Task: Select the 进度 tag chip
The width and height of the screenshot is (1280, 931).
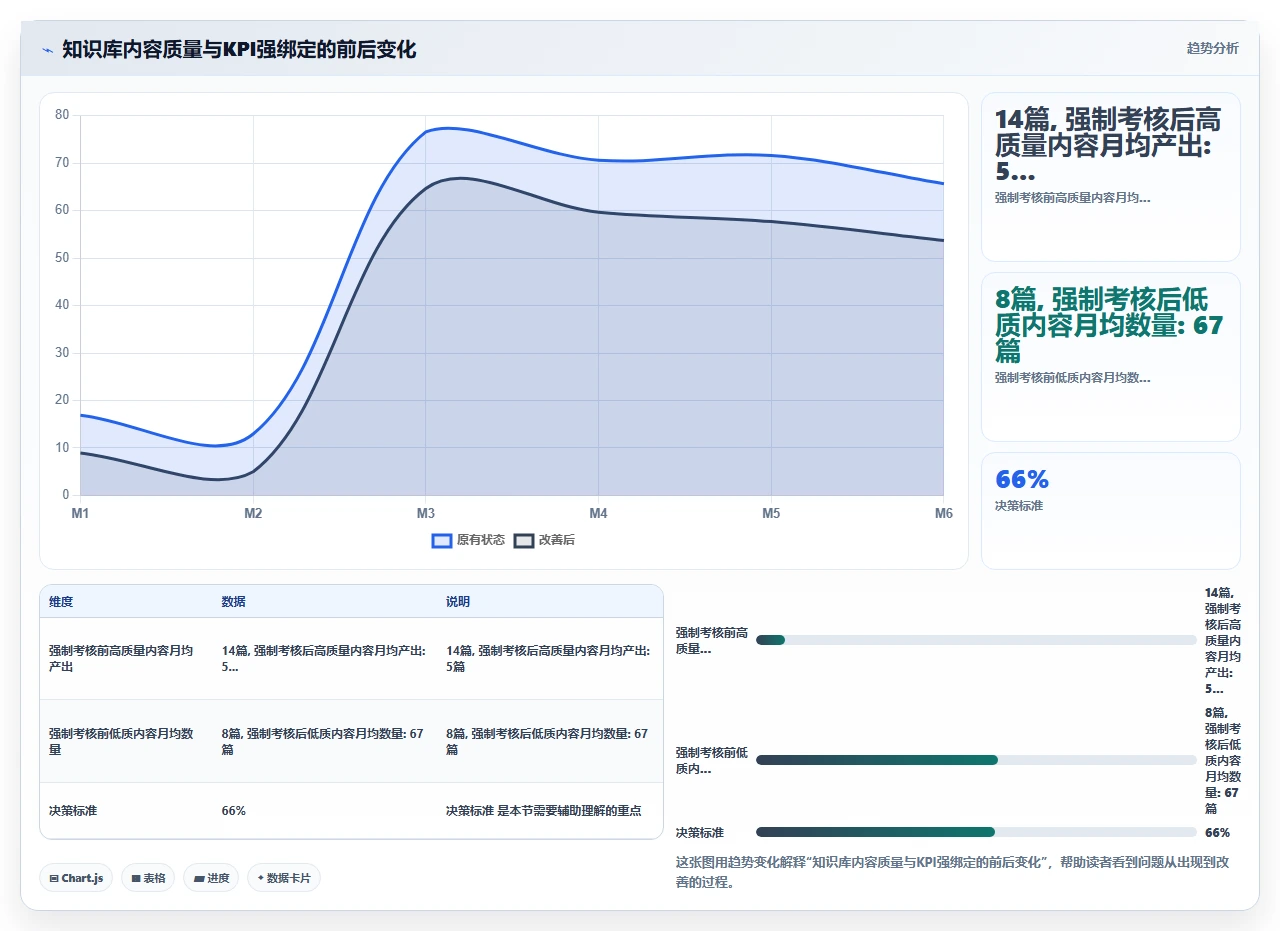Action: (x=211, y=878)
